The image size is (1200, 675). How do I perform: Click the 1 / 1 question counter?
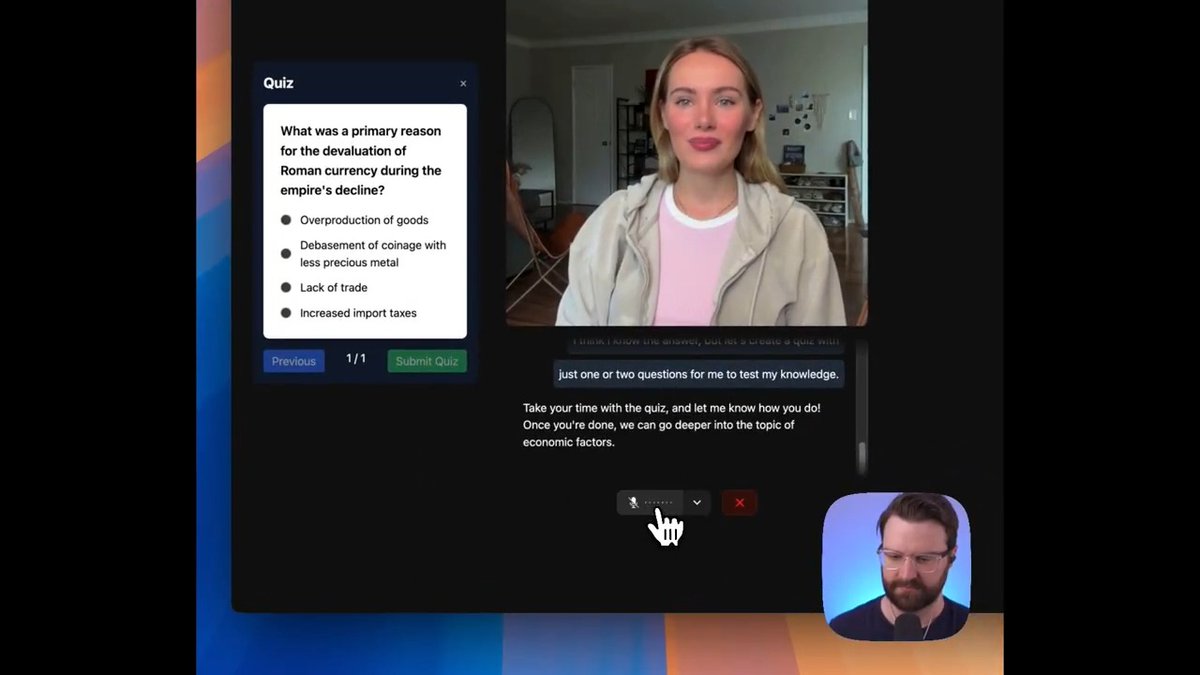point(356,359)
